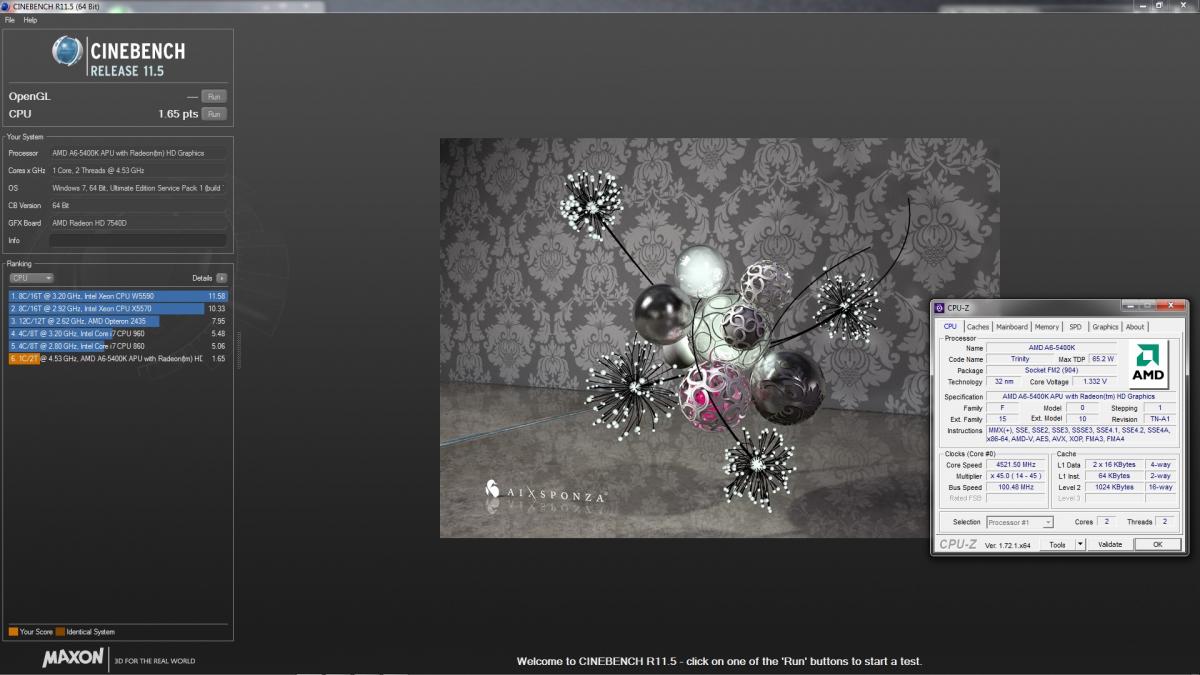Click the Multiplier x 45.0 field
This screenshot has width=1200, height=675.
1018,476
